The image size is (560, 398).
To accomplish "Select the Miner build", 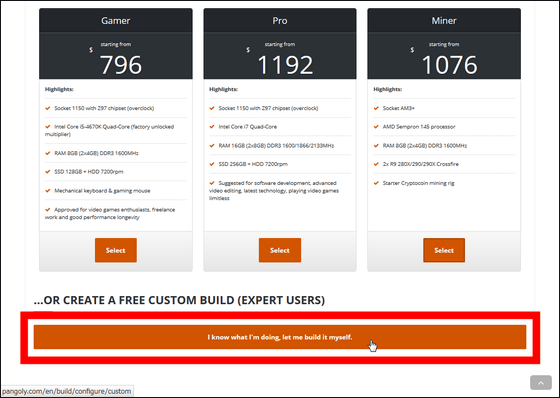I will click(444, 250).
